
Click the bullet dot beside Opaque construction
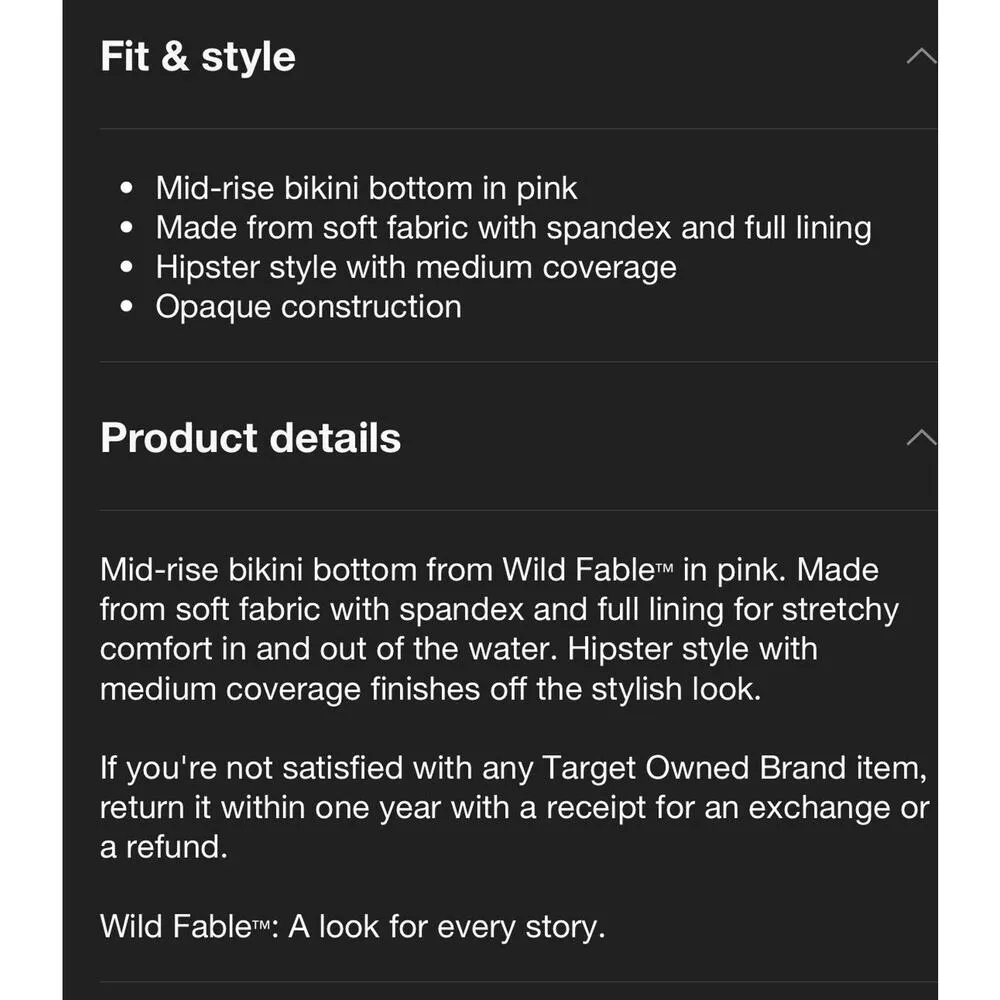point(126,307)
